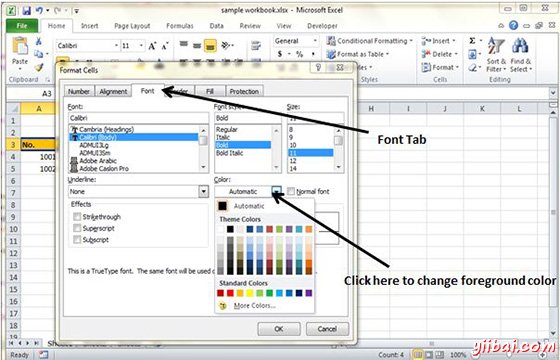The image size is (560, 360).
Task: Open the ribbon font size dropdown
Action: coord(141,46)
